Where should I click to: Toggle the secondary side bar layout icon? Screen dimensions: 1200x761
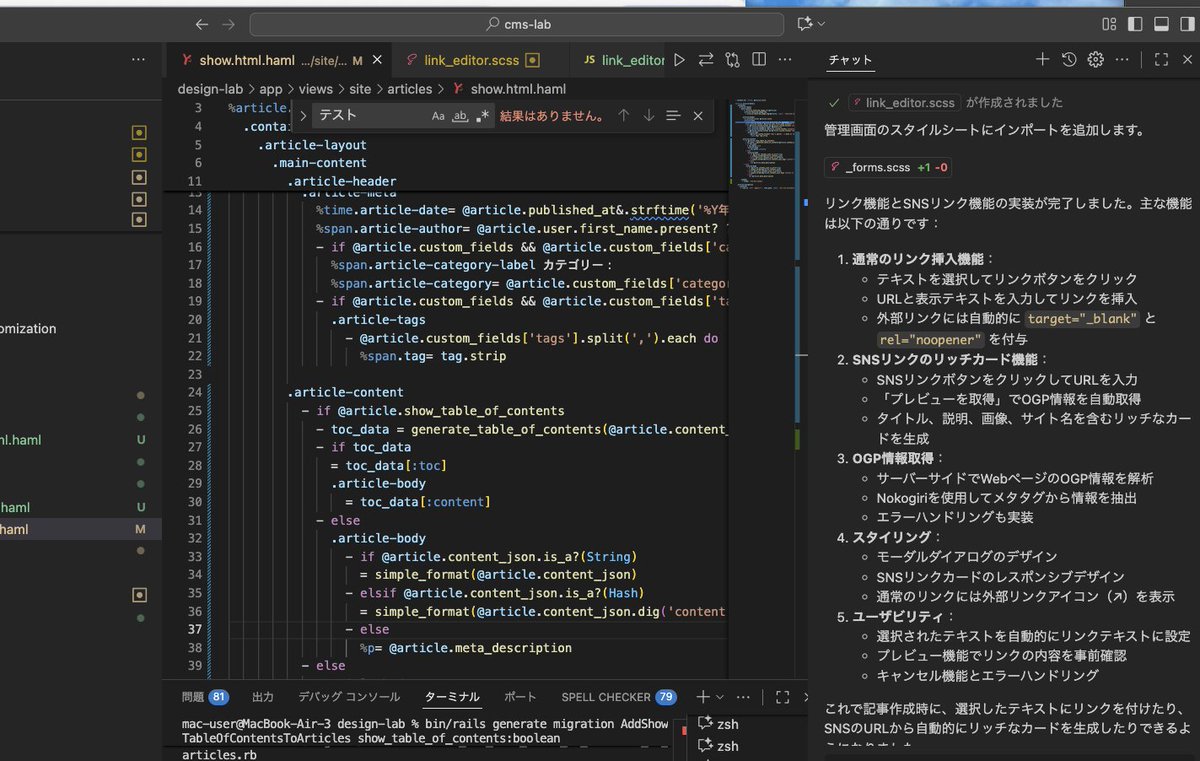(x=1187, y=24)
